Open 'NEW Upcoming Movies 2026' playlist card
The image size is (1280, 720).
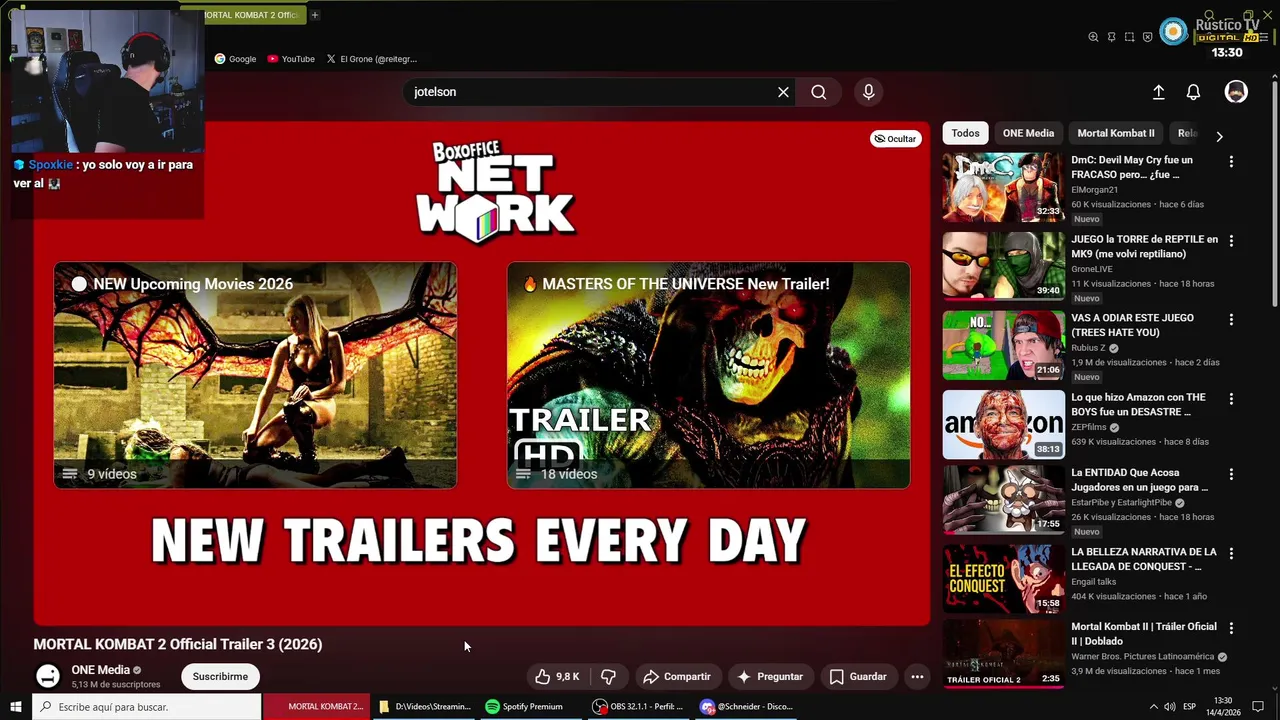coord(255,375)
